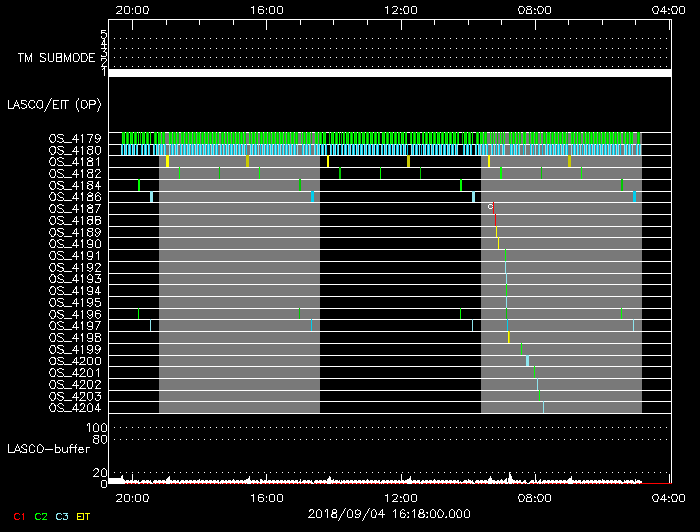The height and width of the screenshot is (532, 700).
Task: Click the TM SUBMODE label
Action: click(x=56, y=58)
